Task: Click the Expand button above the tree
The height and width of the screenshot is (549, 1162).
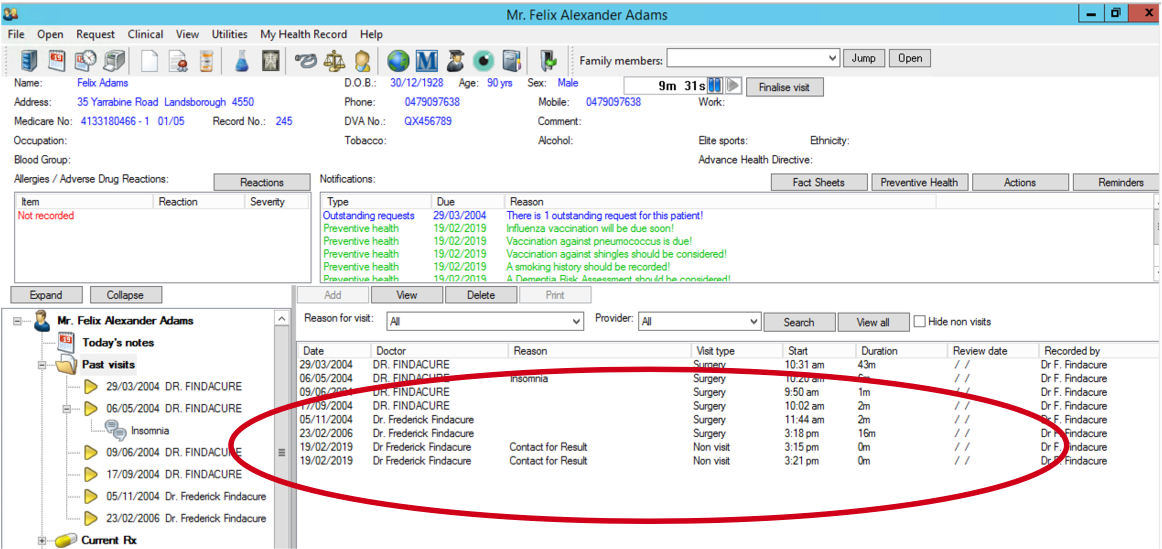Action: pyautogui.click(x=46, y=295)
